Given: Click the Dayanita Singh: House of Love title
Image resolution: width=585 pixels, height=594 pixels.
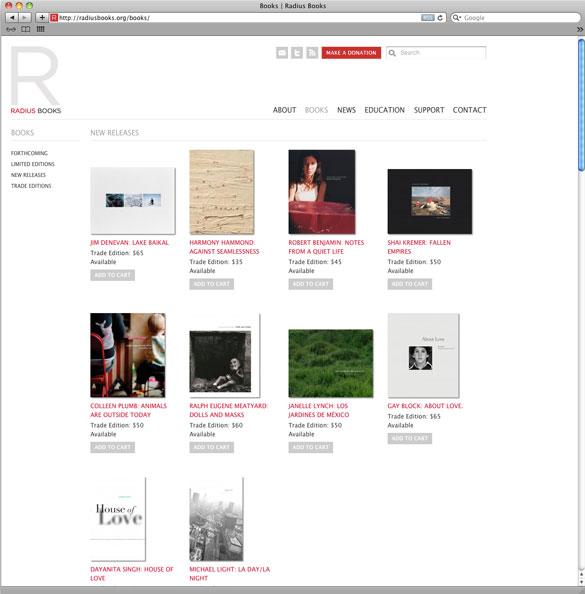Looking at the screenshot, I should pos(131,574).
